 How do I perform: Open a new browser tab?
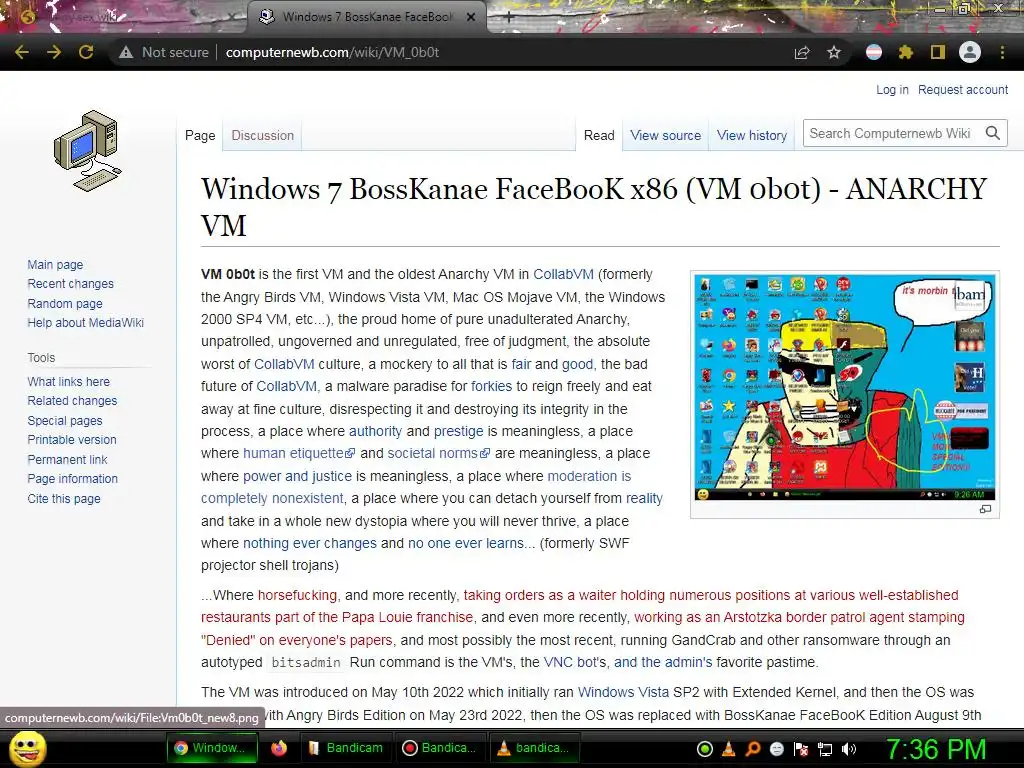point(508,18)
